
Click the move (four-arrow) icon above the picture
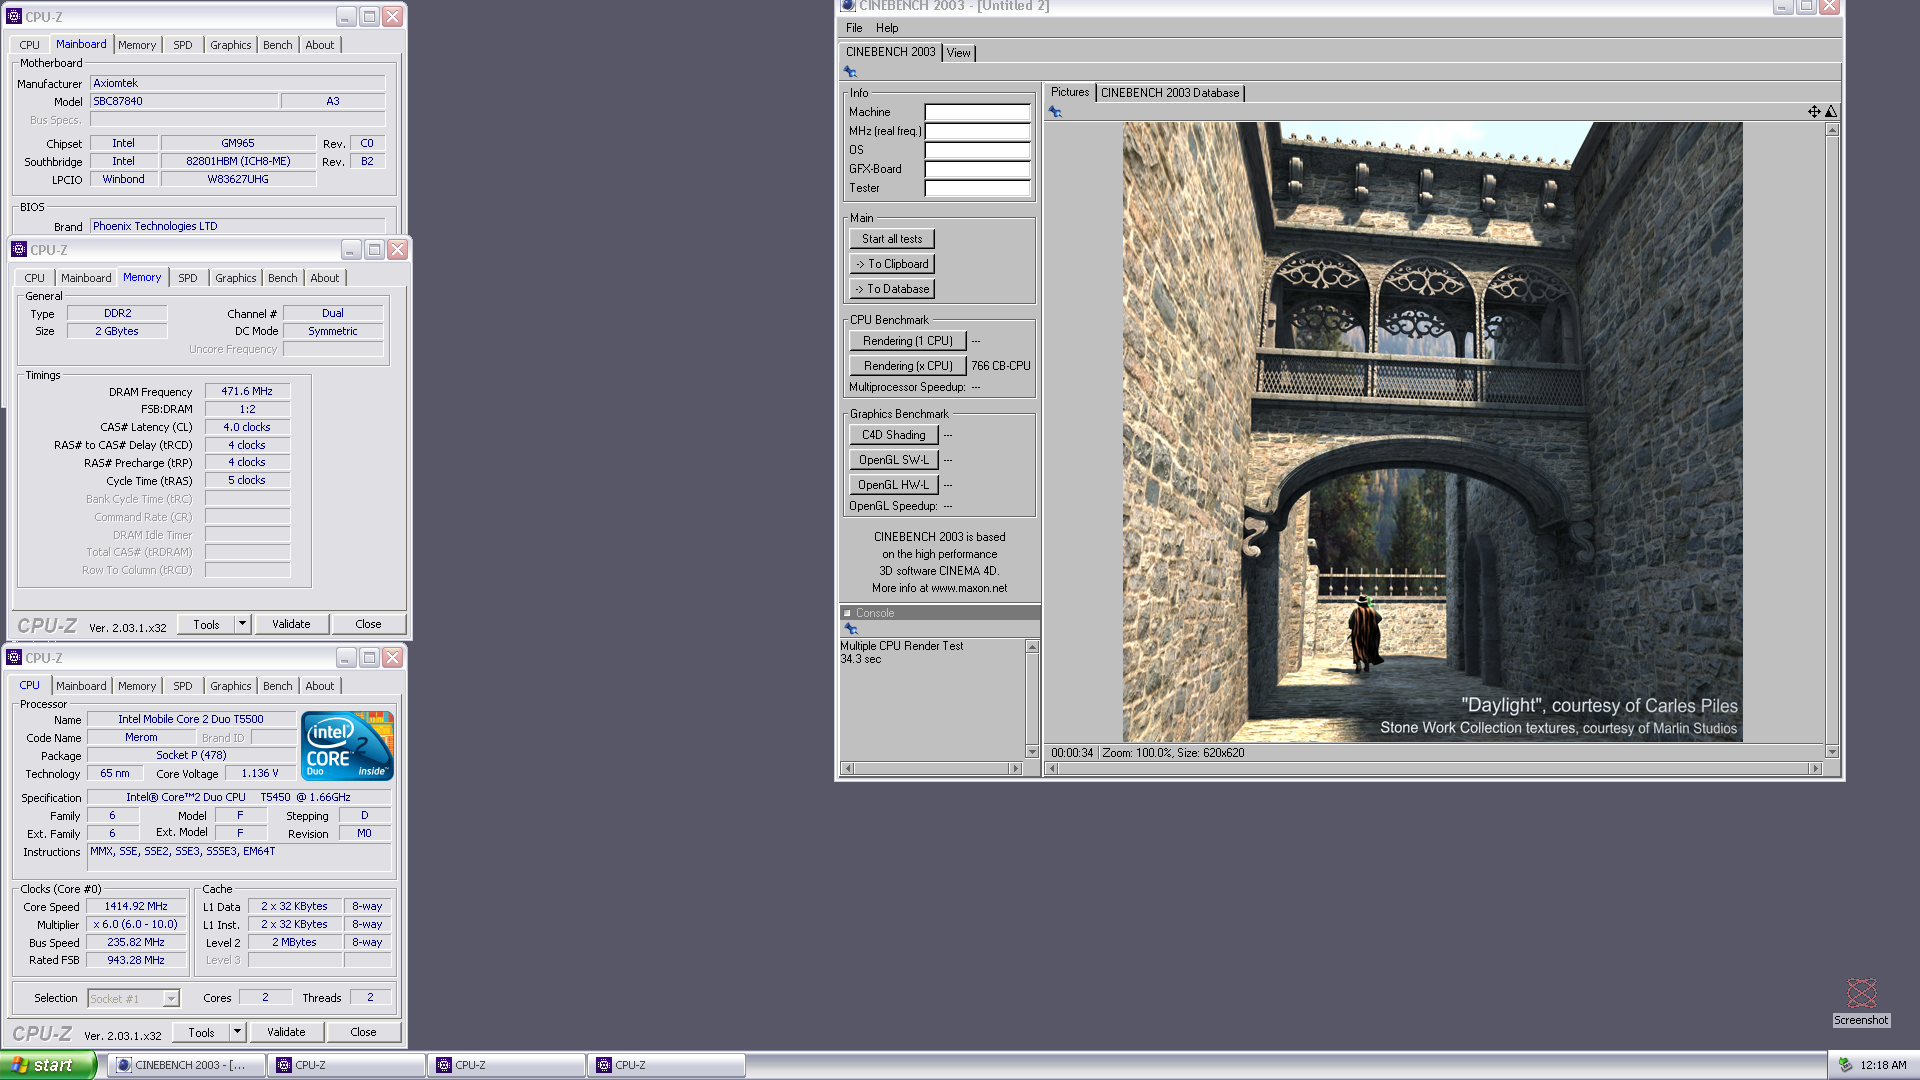[x=1814, y=112]
